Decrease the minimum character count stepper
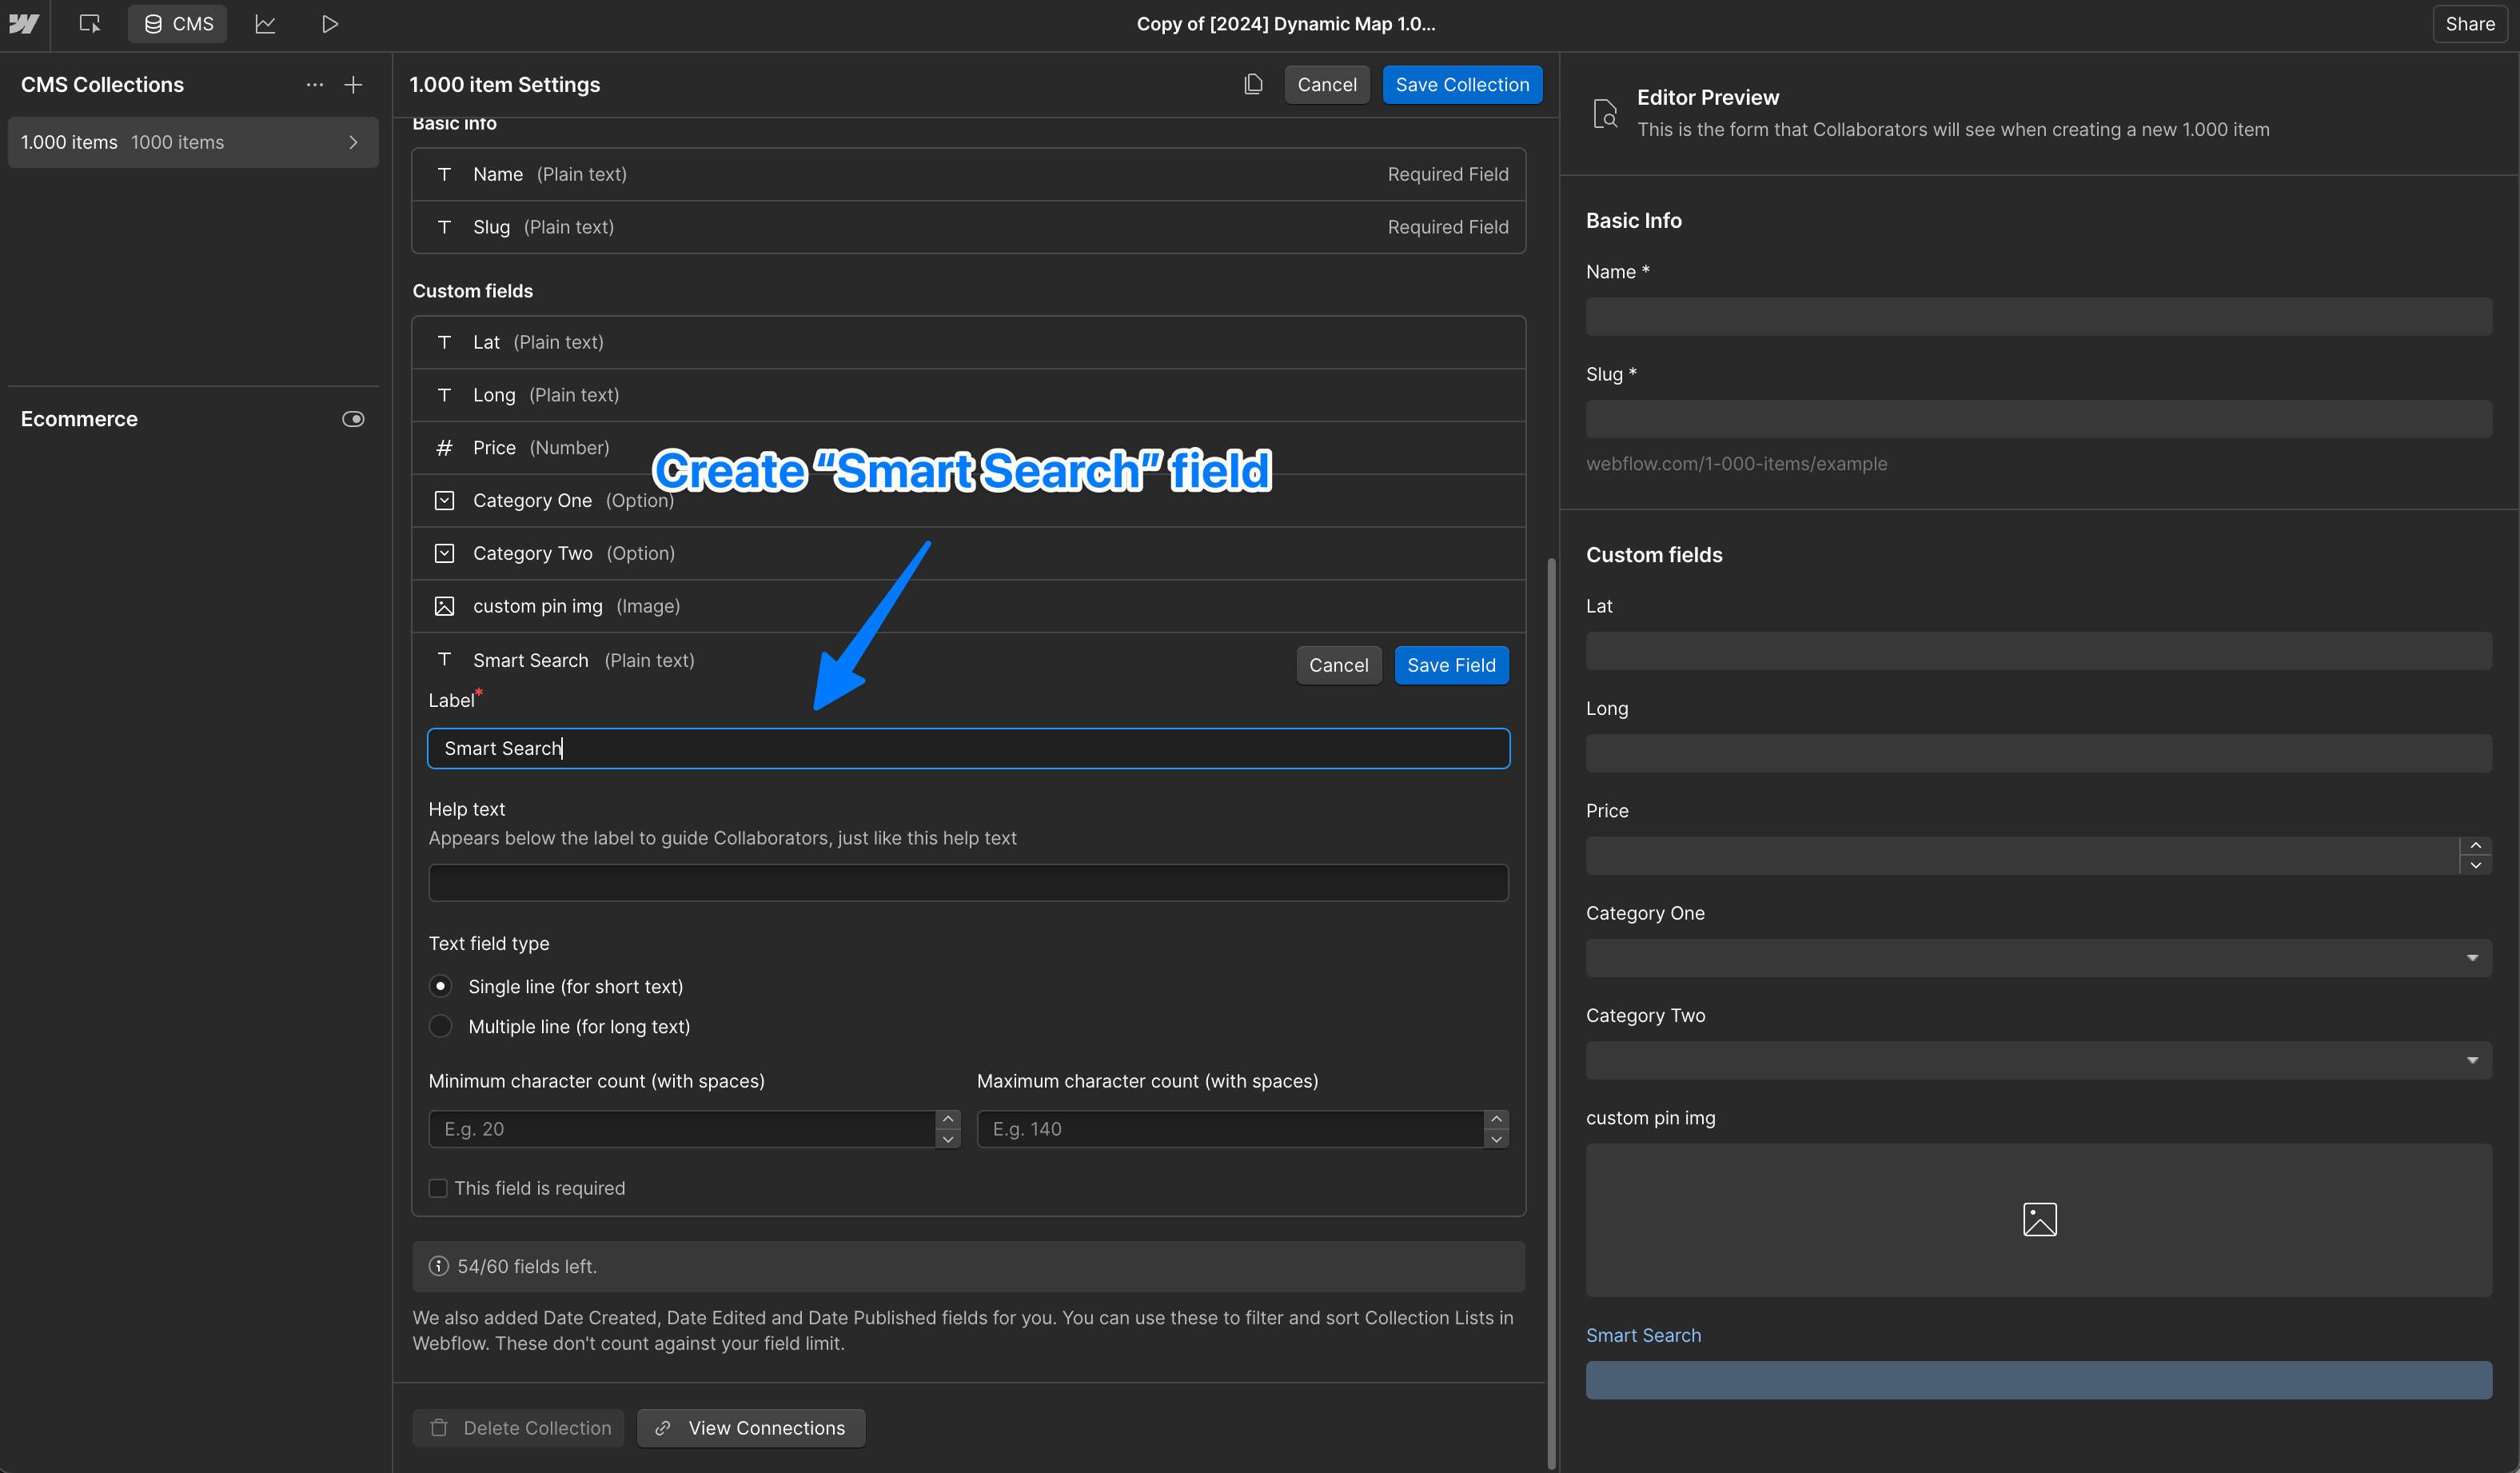The width and height of the screenshot is (2520, 1473). [x=948, y=1139]
